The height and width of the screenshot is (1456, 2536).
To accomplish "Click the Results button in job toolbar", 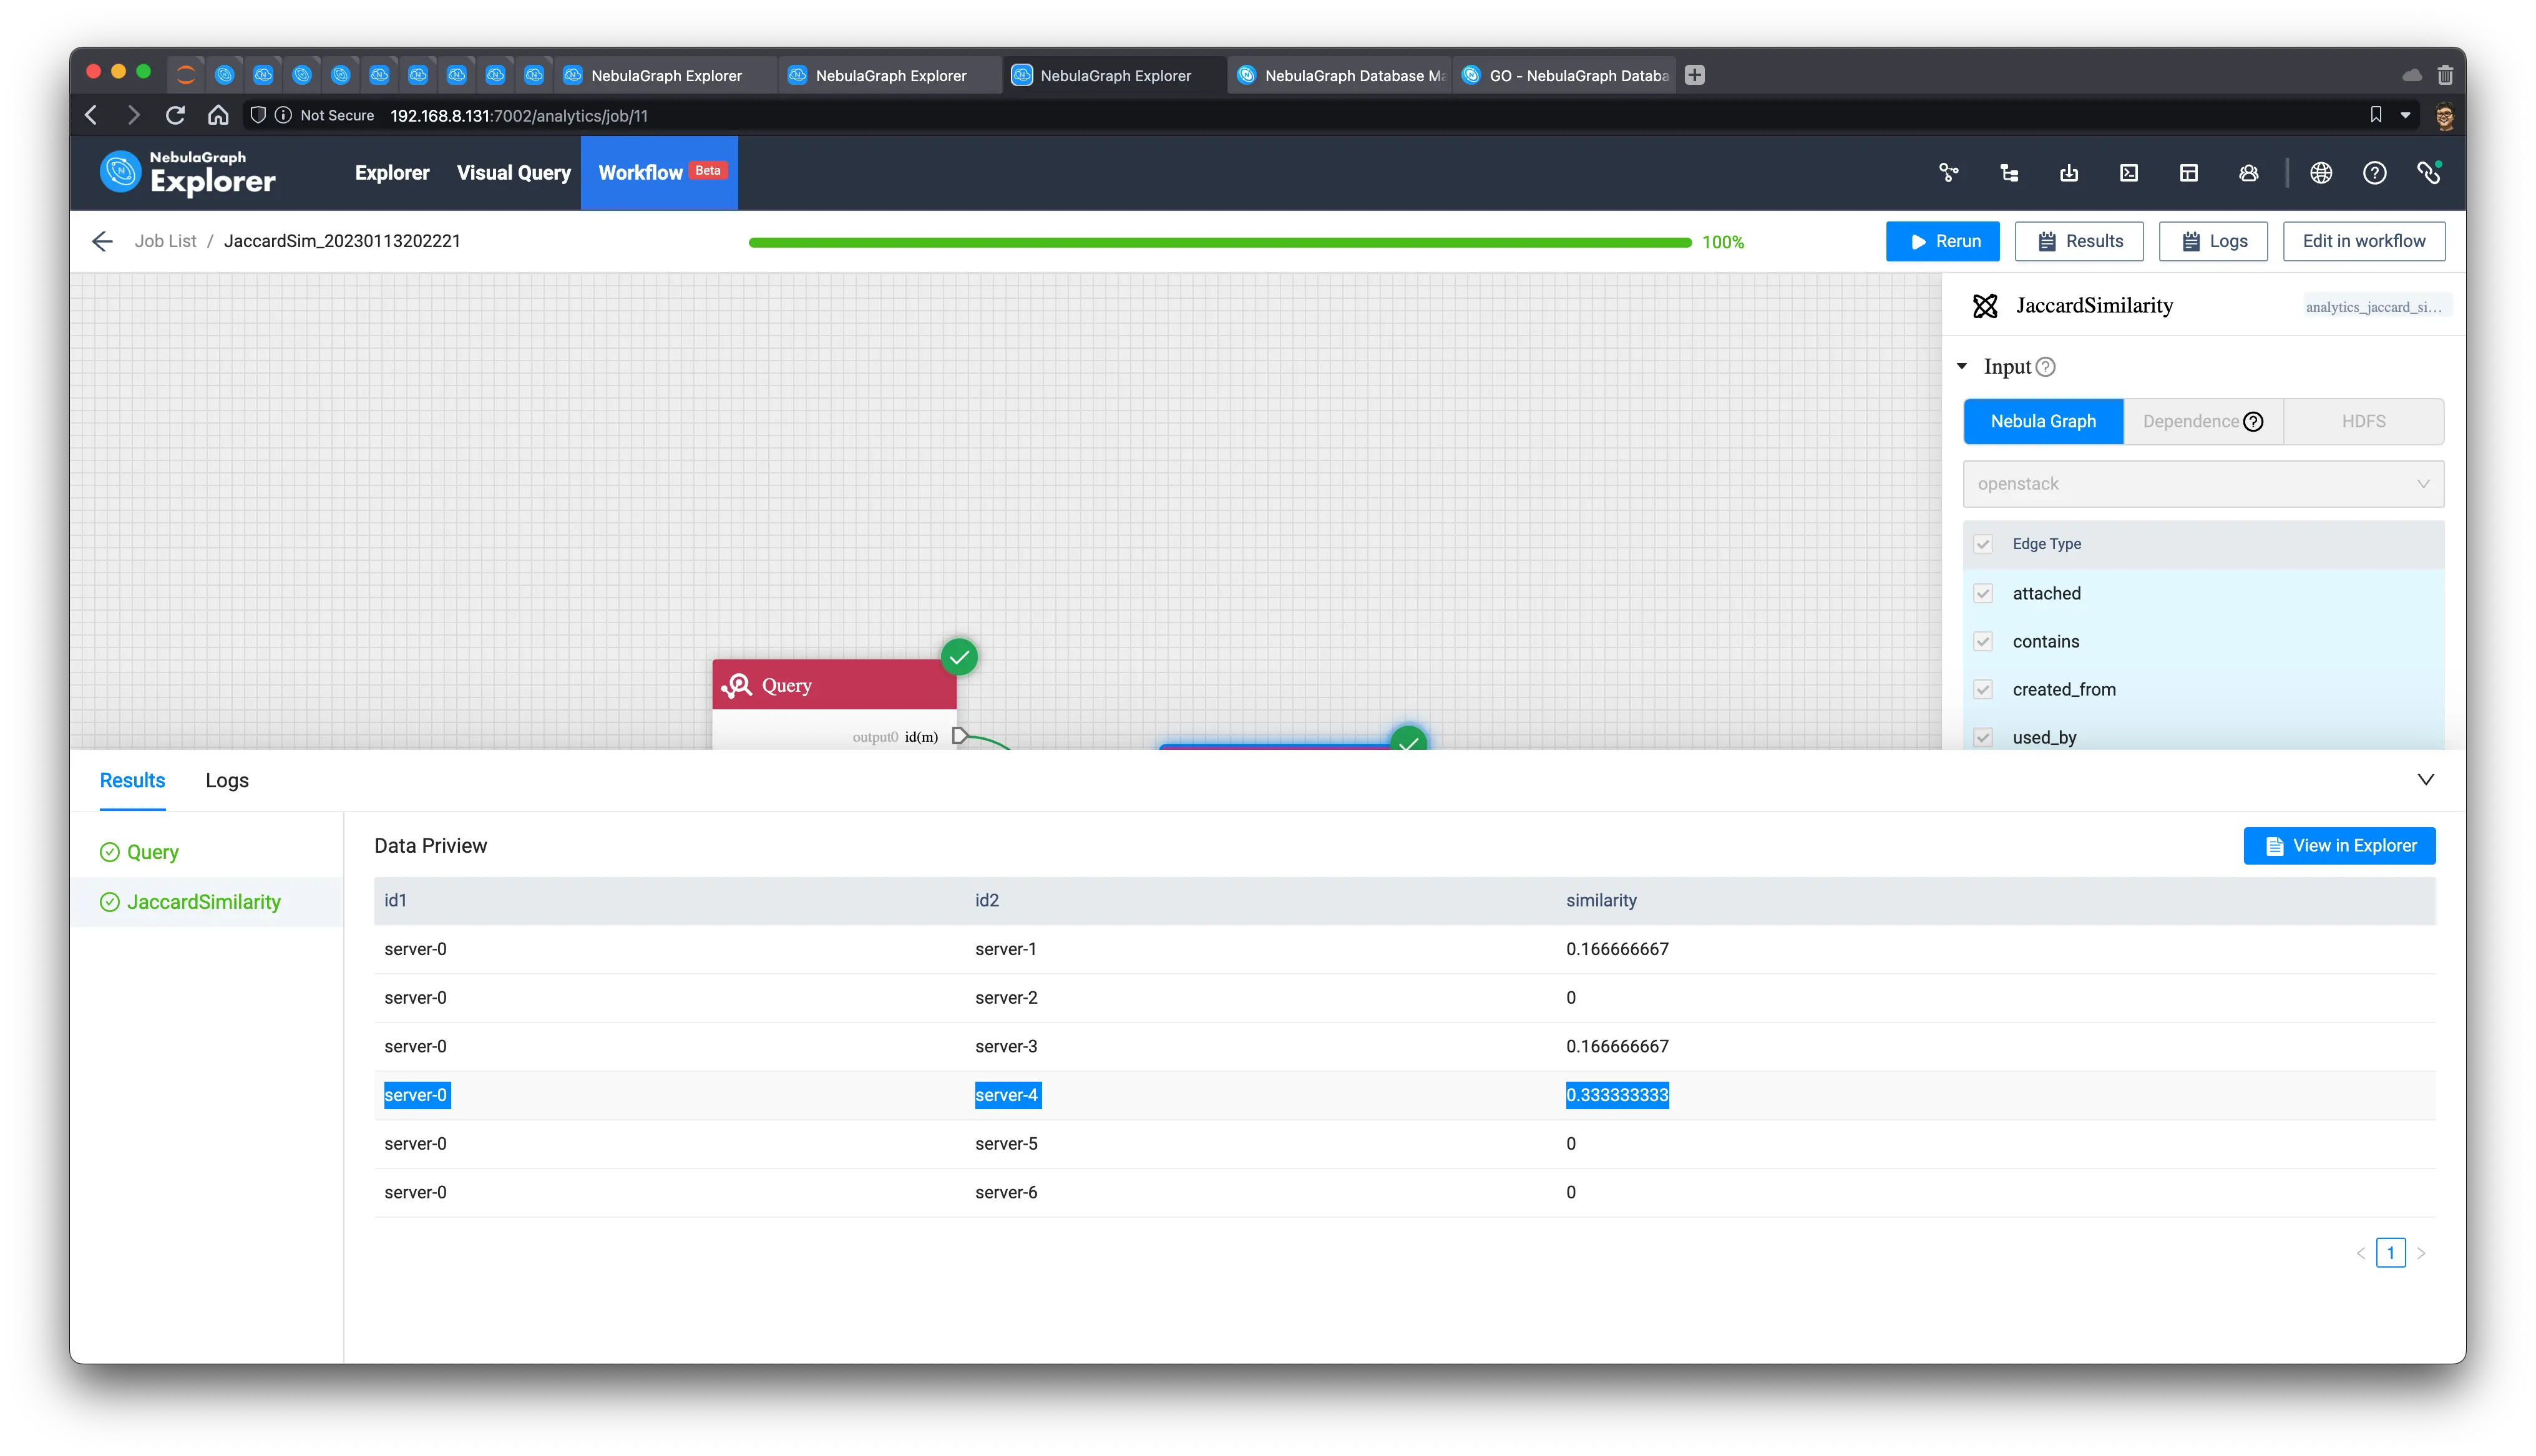I will (2079, 242).
